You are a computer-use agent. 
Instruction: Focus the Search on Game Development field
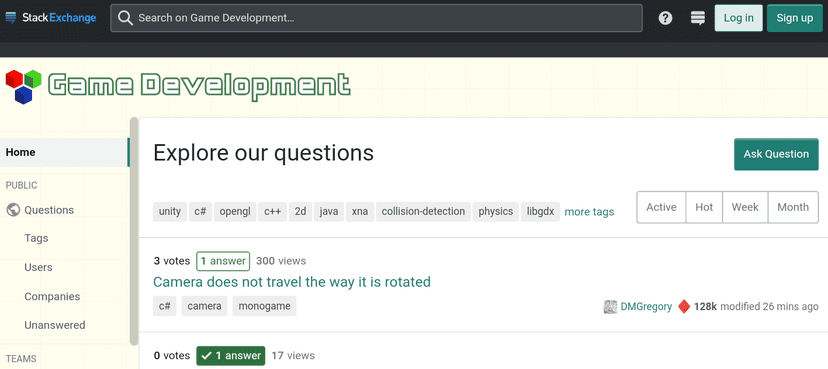(x=376, y=18)
